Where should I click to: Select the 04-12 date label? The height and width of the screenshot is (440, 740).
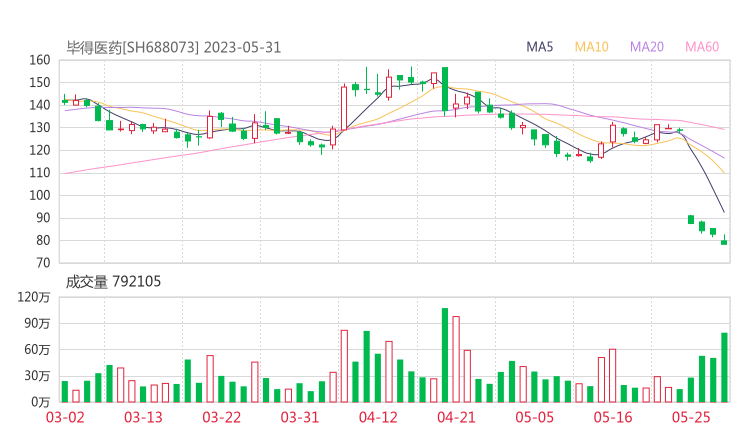[378, 417]
